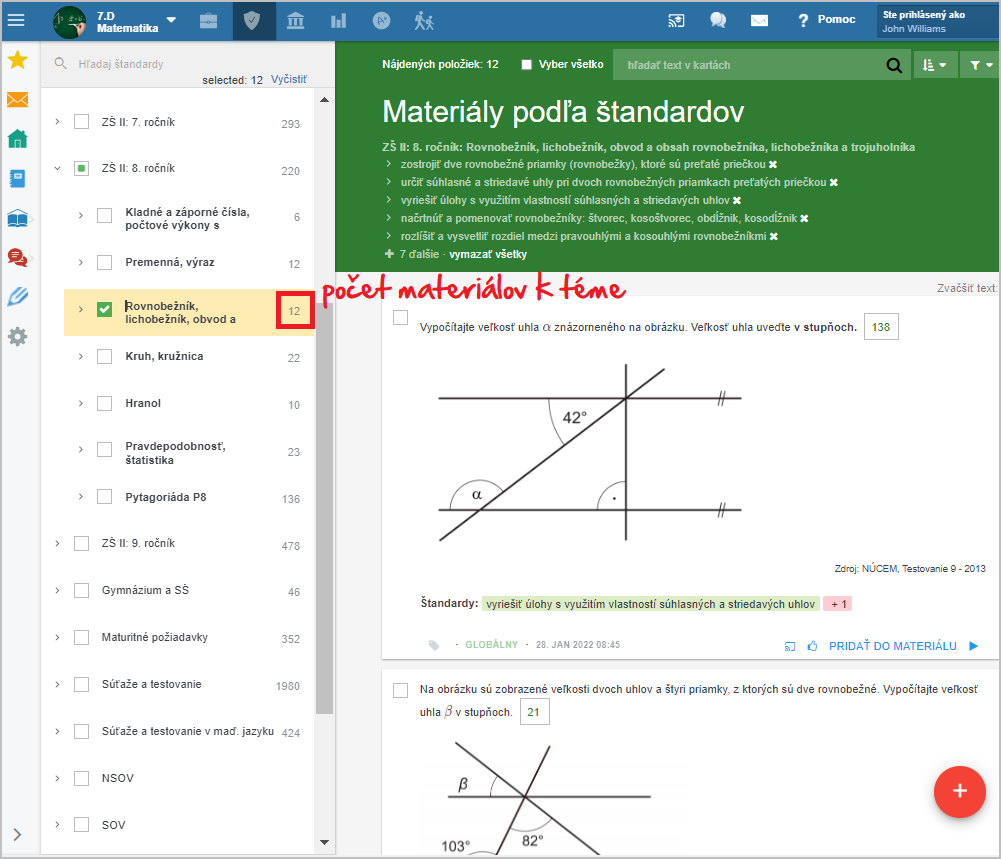
Task: Expand sidebar with bottom-left arrow
Action: pos(17,834)
